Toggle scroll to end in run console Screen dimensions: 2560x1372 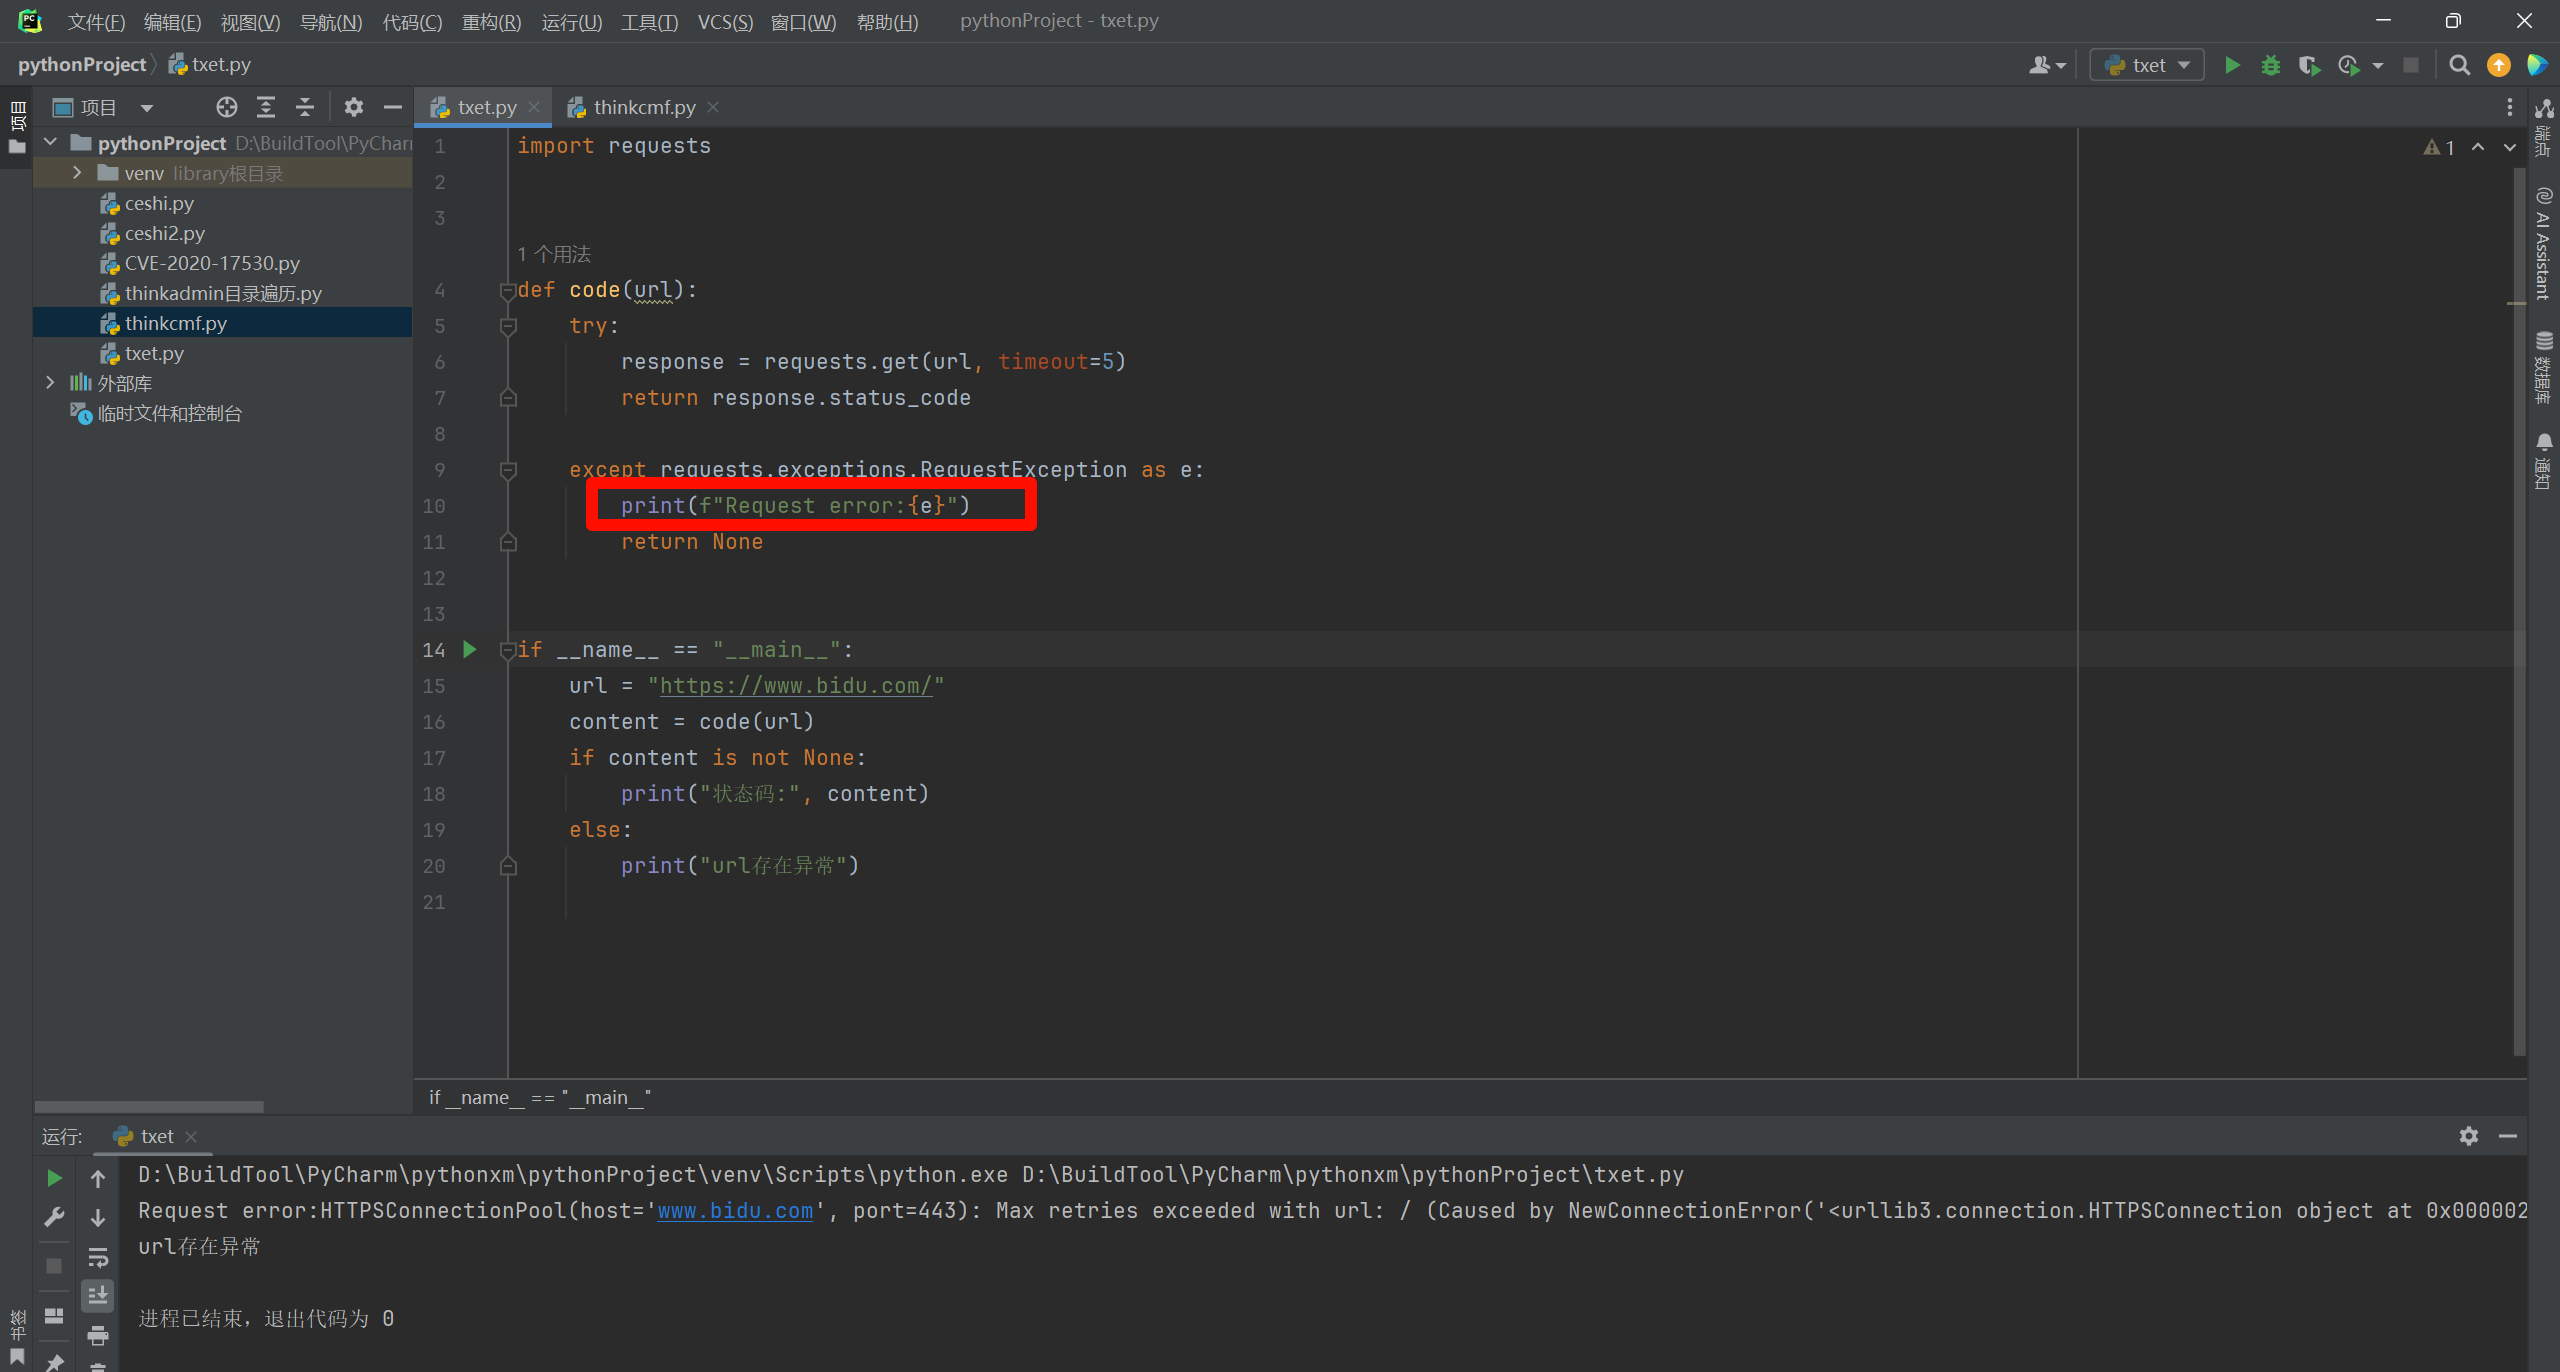(x=98, y=1295)
